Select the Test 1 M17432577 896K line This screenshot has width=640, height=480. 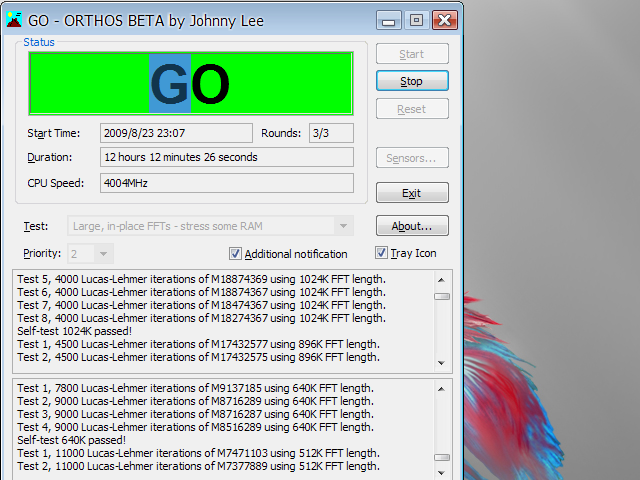pos(198,344)
